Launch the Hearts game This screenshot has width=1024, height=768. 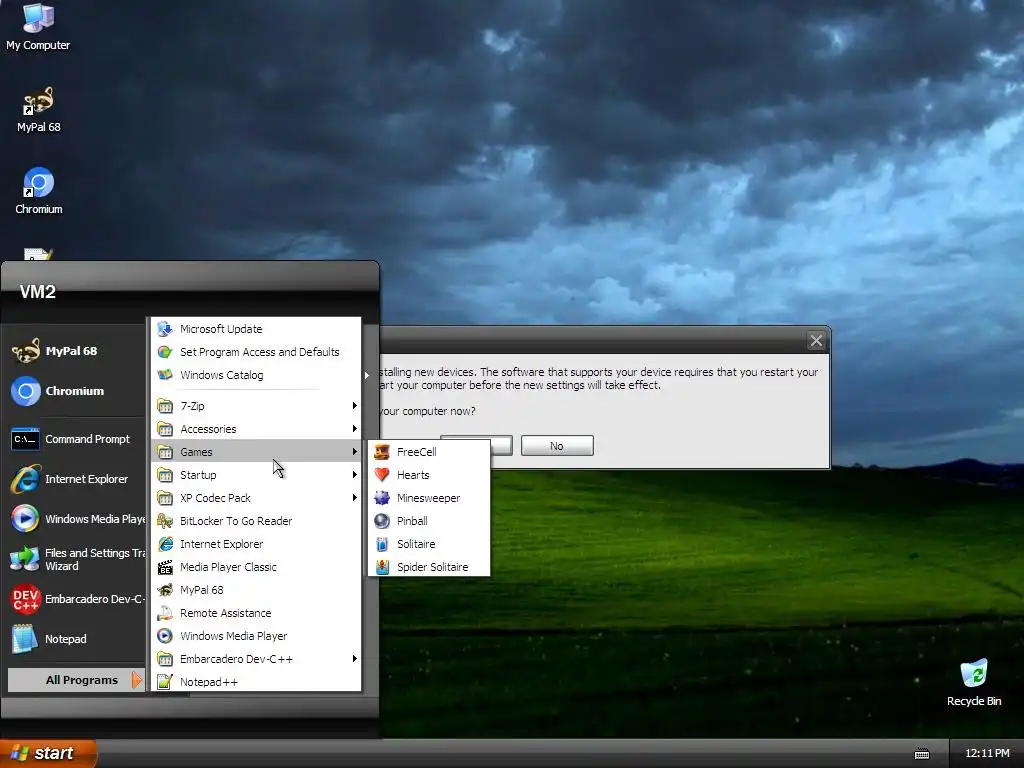(x=429, y=475)
